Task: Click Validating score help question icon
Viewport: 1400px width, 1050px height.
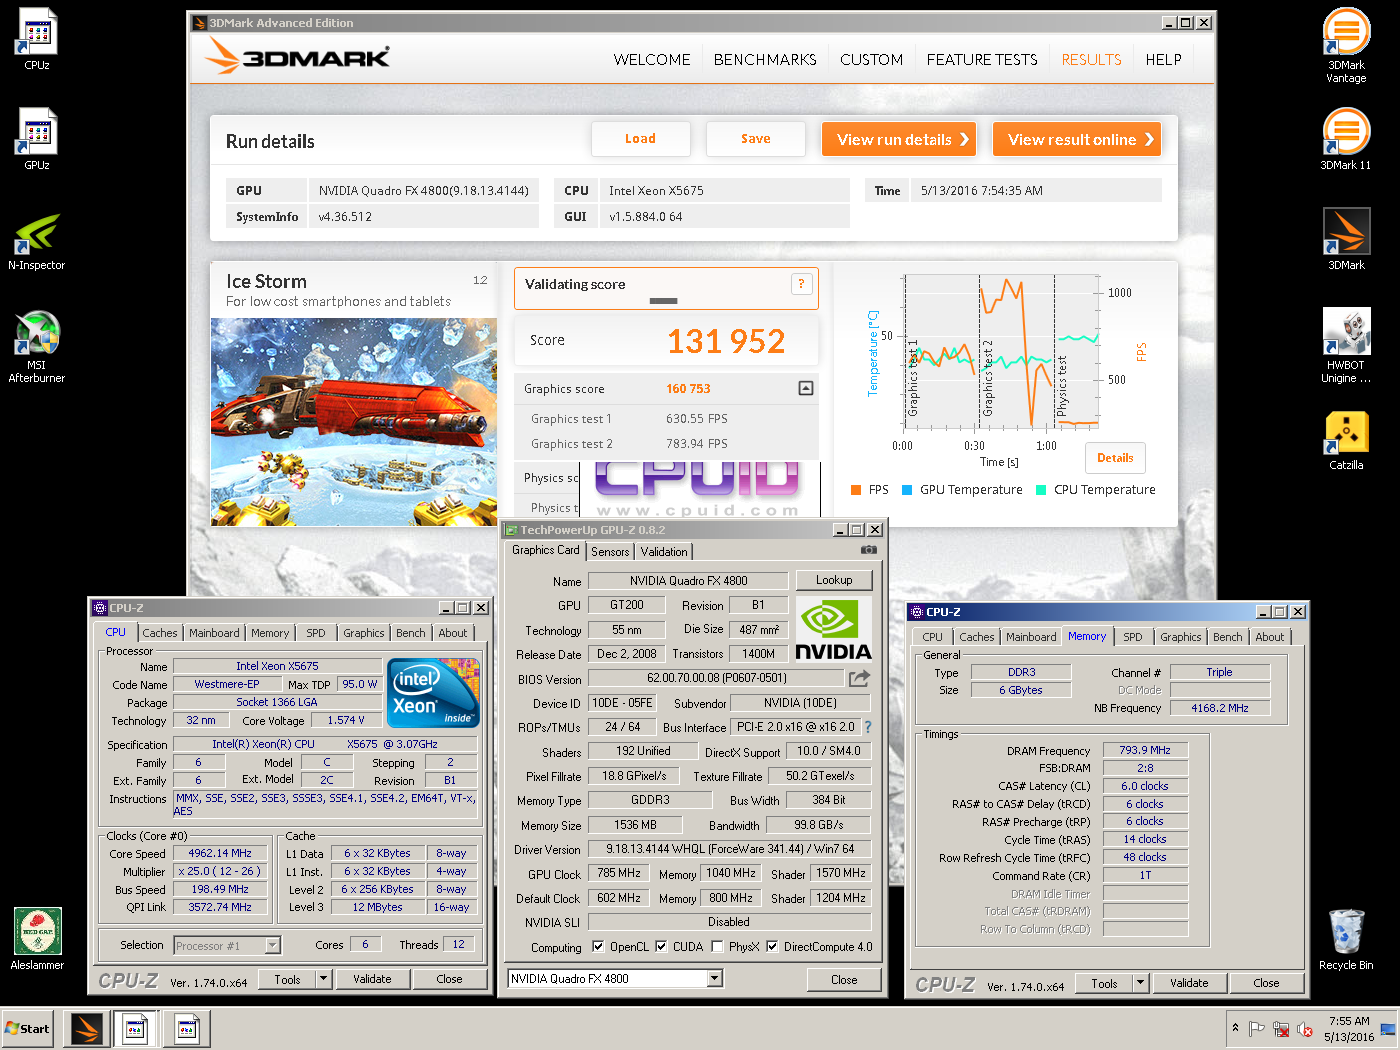Action: tap(801, 284)
